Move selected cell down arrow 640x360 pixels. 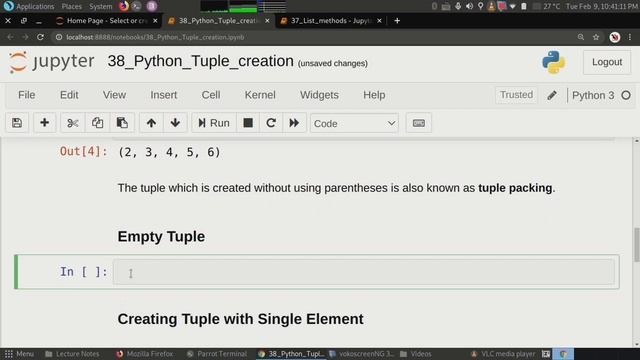pyautogui.click(x=175, y=123)
